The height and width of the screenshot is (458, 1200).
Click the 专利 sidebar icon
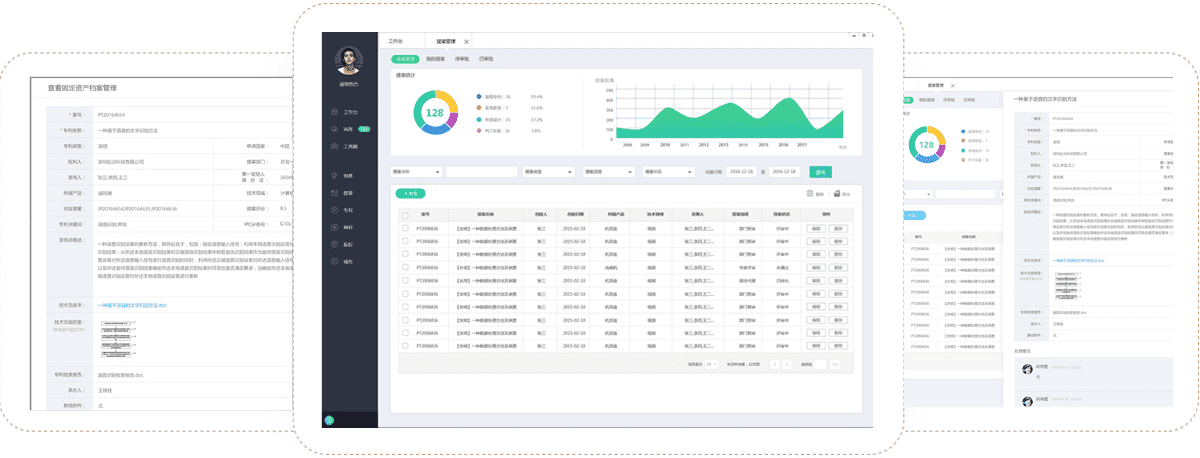[x=348, y=210]
